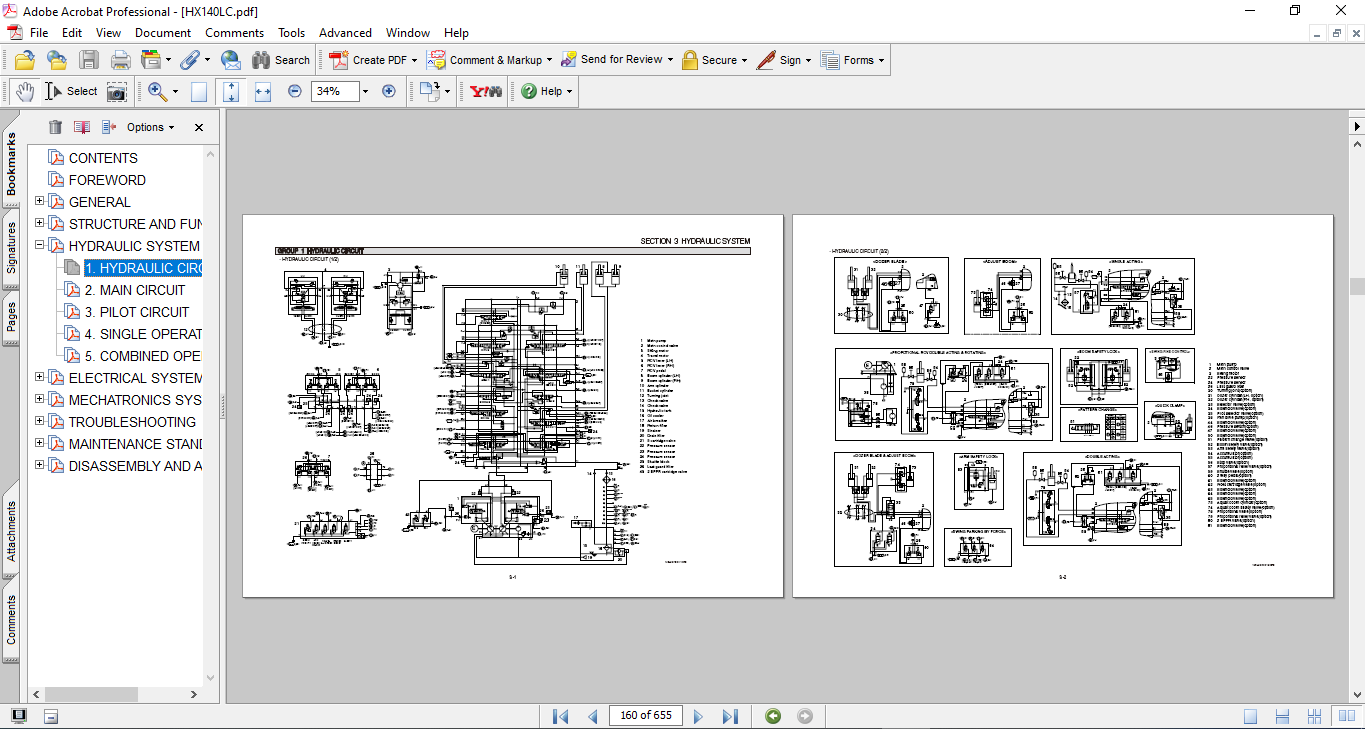Switch to Single Page layout
The width and height of the screenshot is (1365, 729).
pos(1250,716)
